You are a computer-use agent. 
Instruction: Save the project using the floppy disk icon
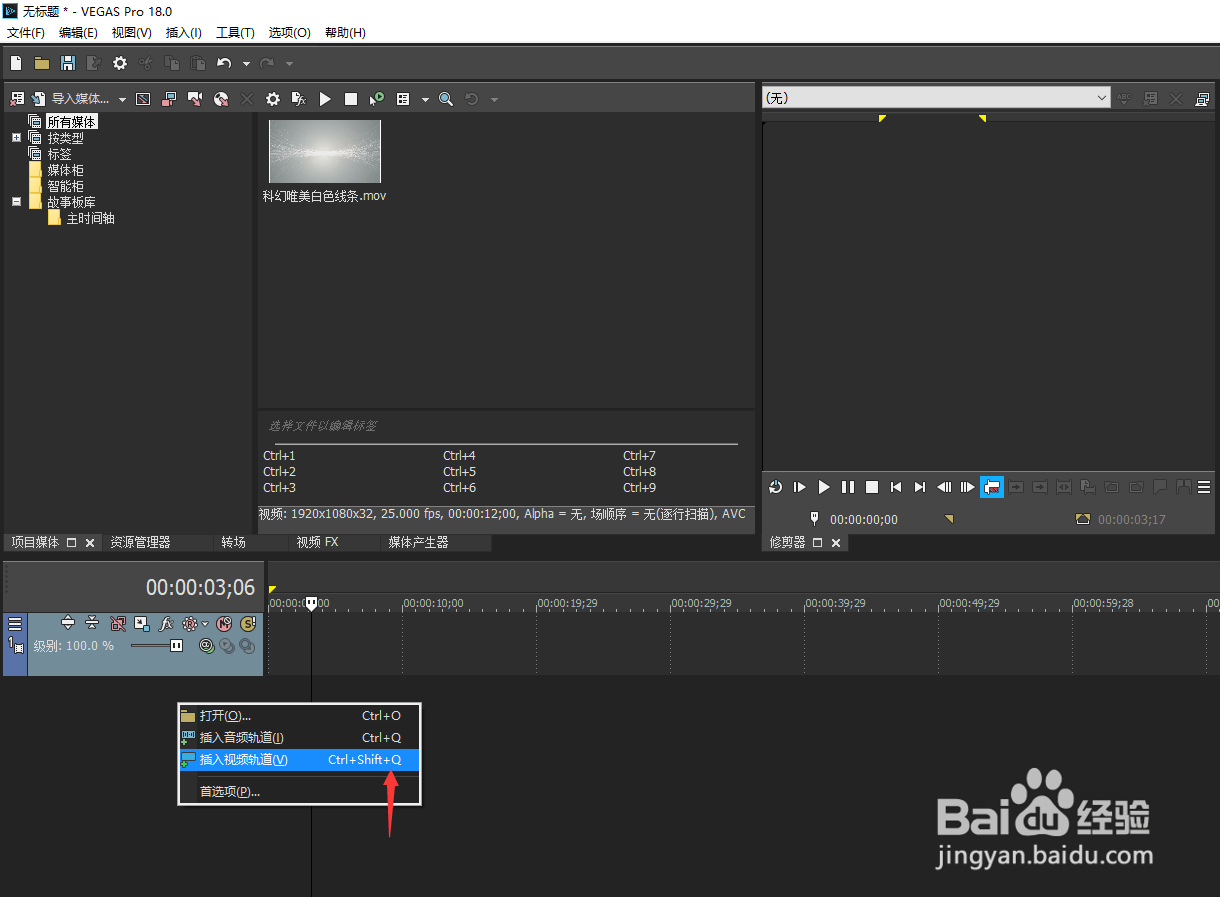(x=68, y=63)
